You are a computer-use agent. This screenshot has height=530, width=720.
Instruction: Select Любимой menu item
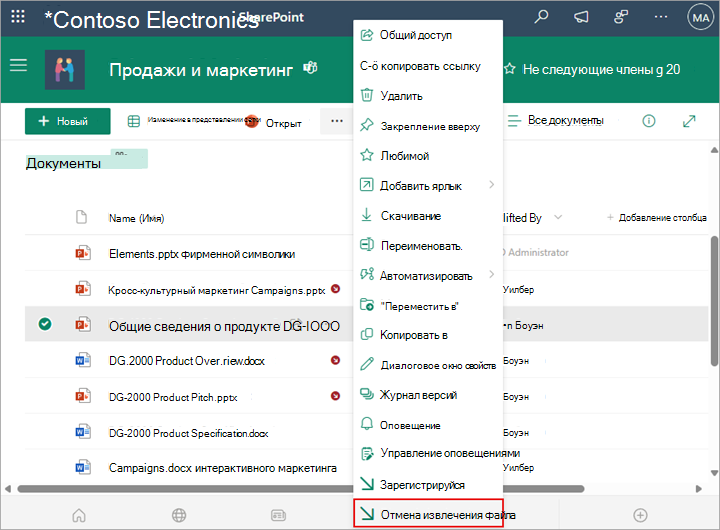click(x=428, y=156)
